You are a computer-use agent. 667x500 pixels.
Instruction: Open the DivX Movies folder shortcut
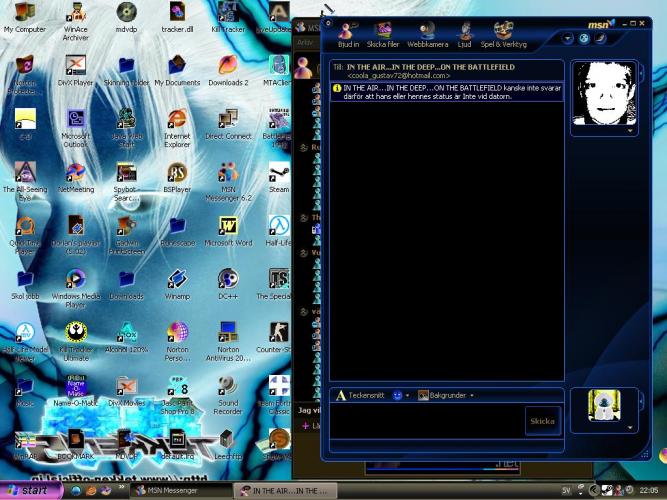(126, 391)
